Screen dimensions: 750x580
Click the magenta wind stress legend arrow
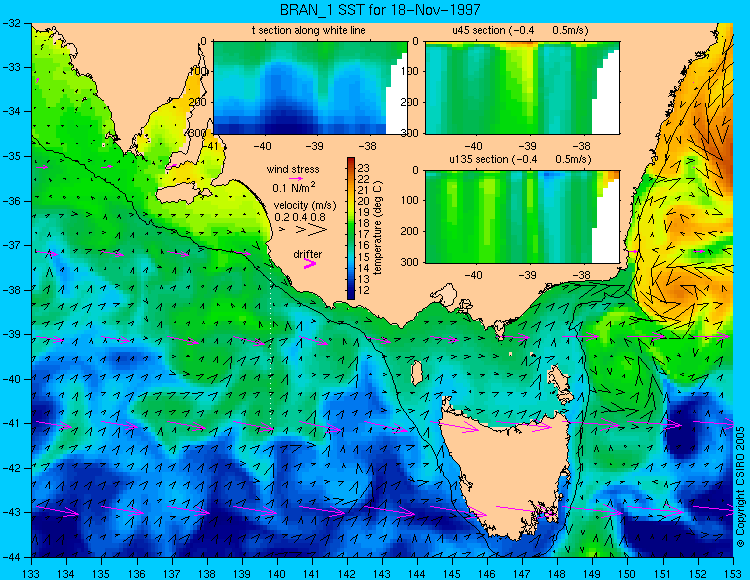click(x=295, y=178)
